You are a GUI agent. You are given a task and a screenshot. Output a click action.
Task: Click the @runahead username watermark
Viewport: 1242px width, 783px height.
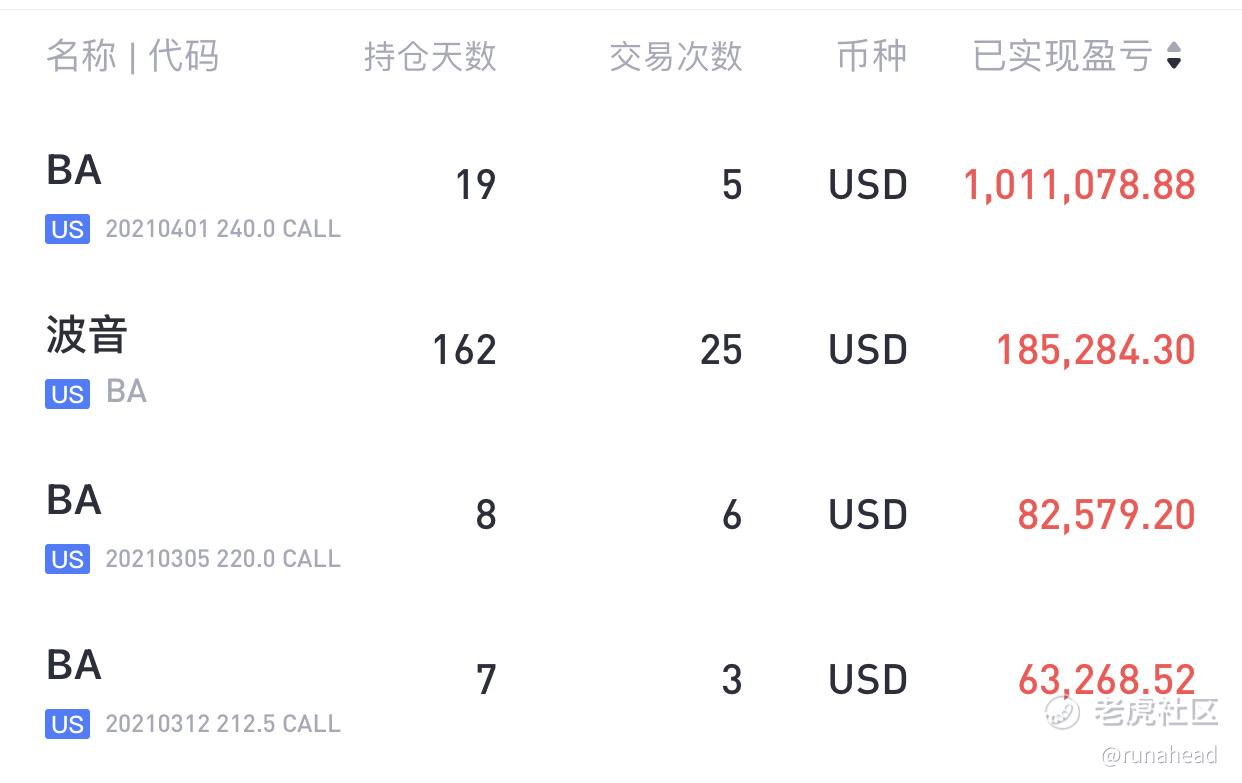[x=1159, y=755]
